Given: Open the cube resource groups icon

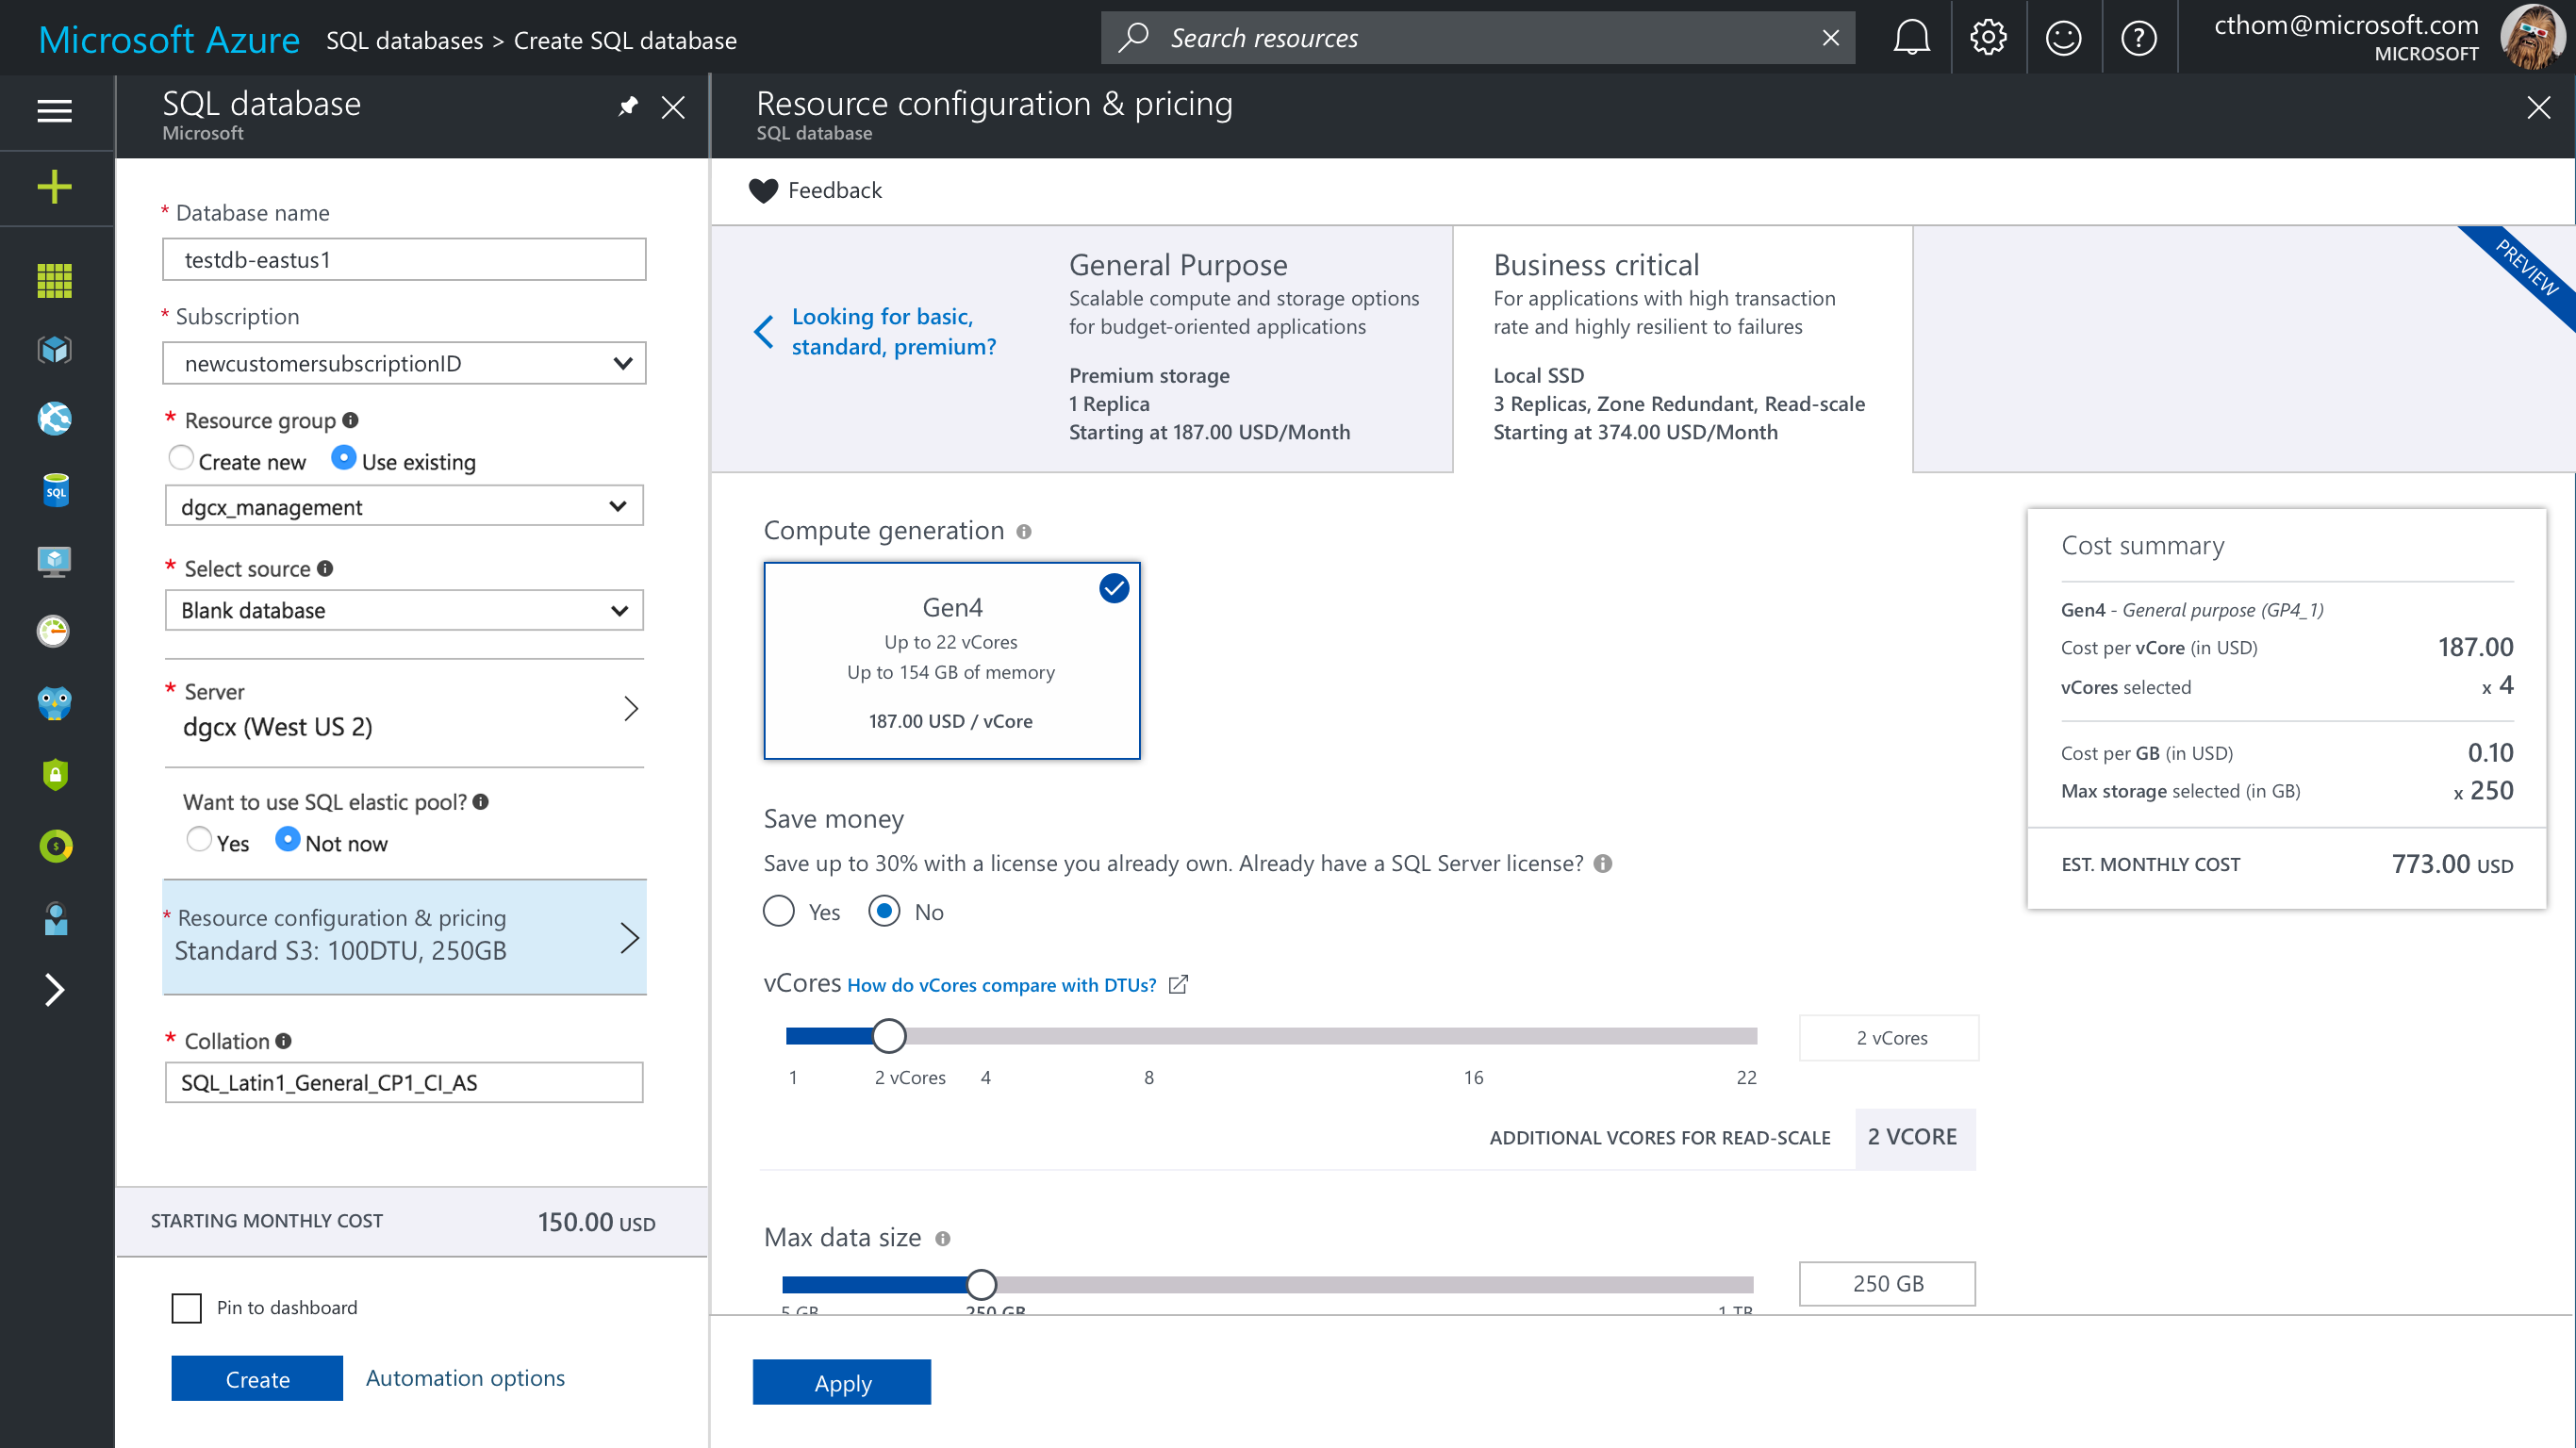Looking at the screenshot, I should [55, 350].
